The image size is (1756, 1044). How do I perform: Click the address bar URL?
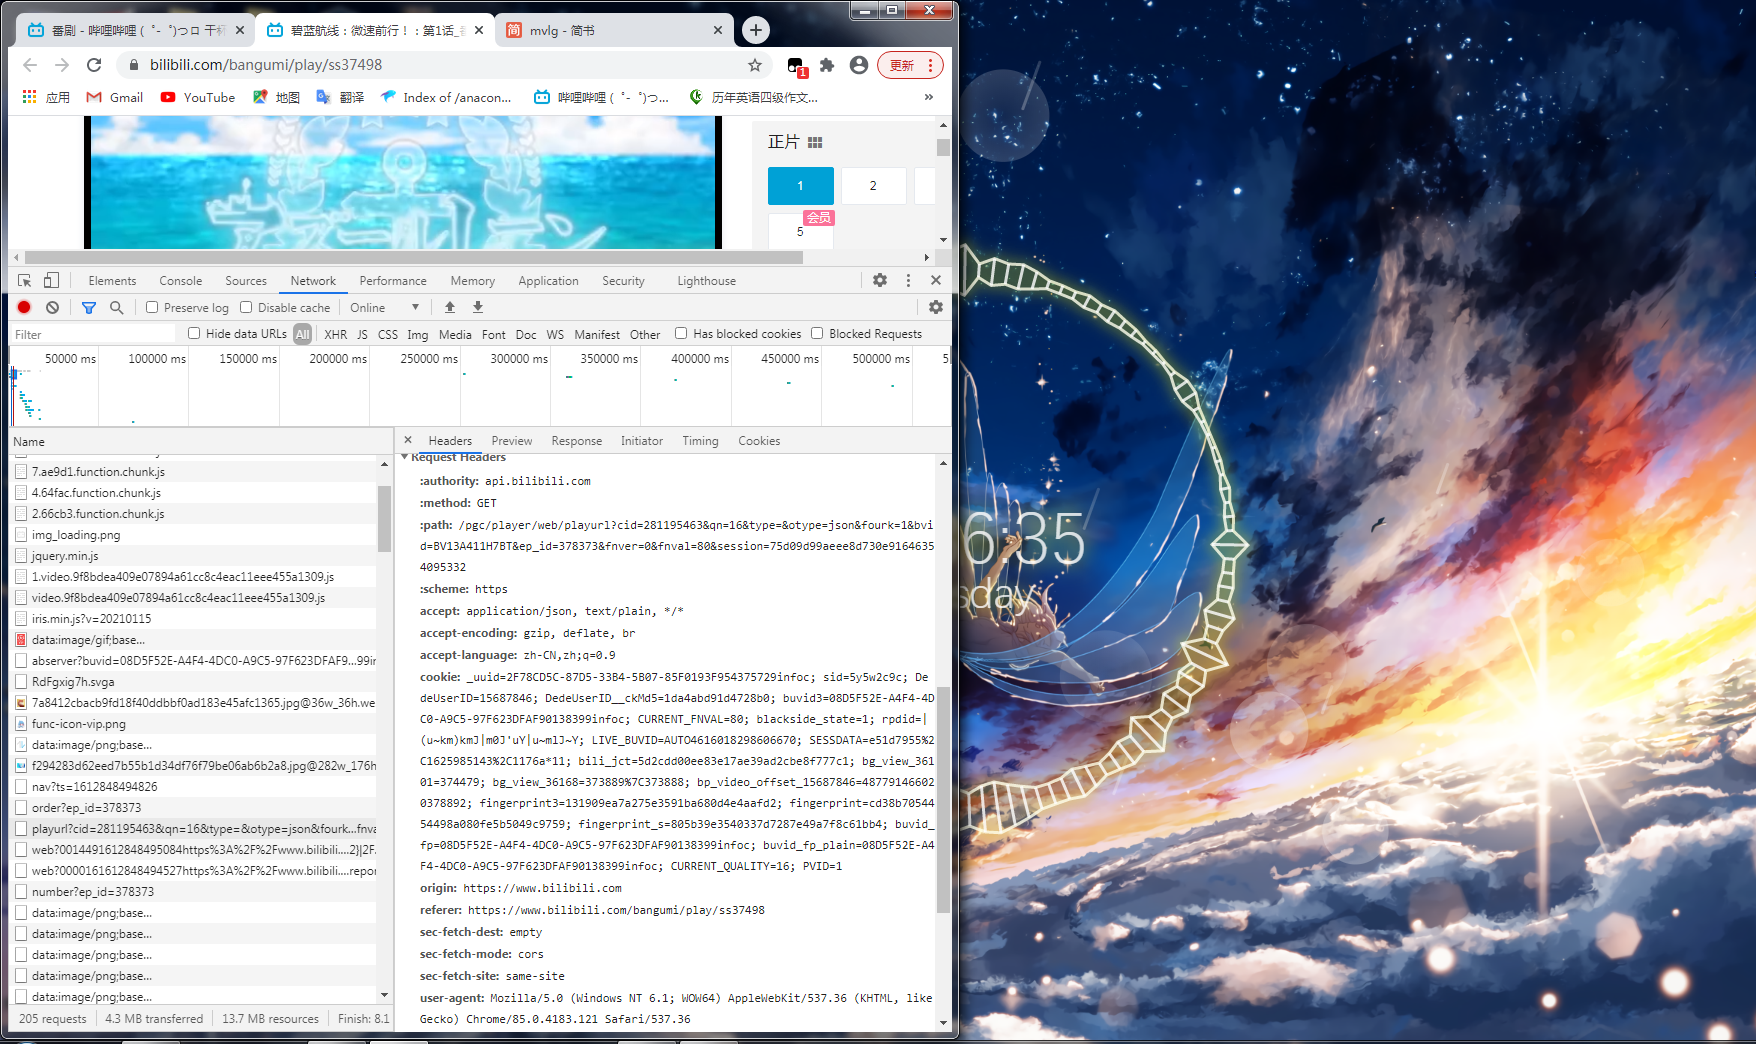click(266, 65)
